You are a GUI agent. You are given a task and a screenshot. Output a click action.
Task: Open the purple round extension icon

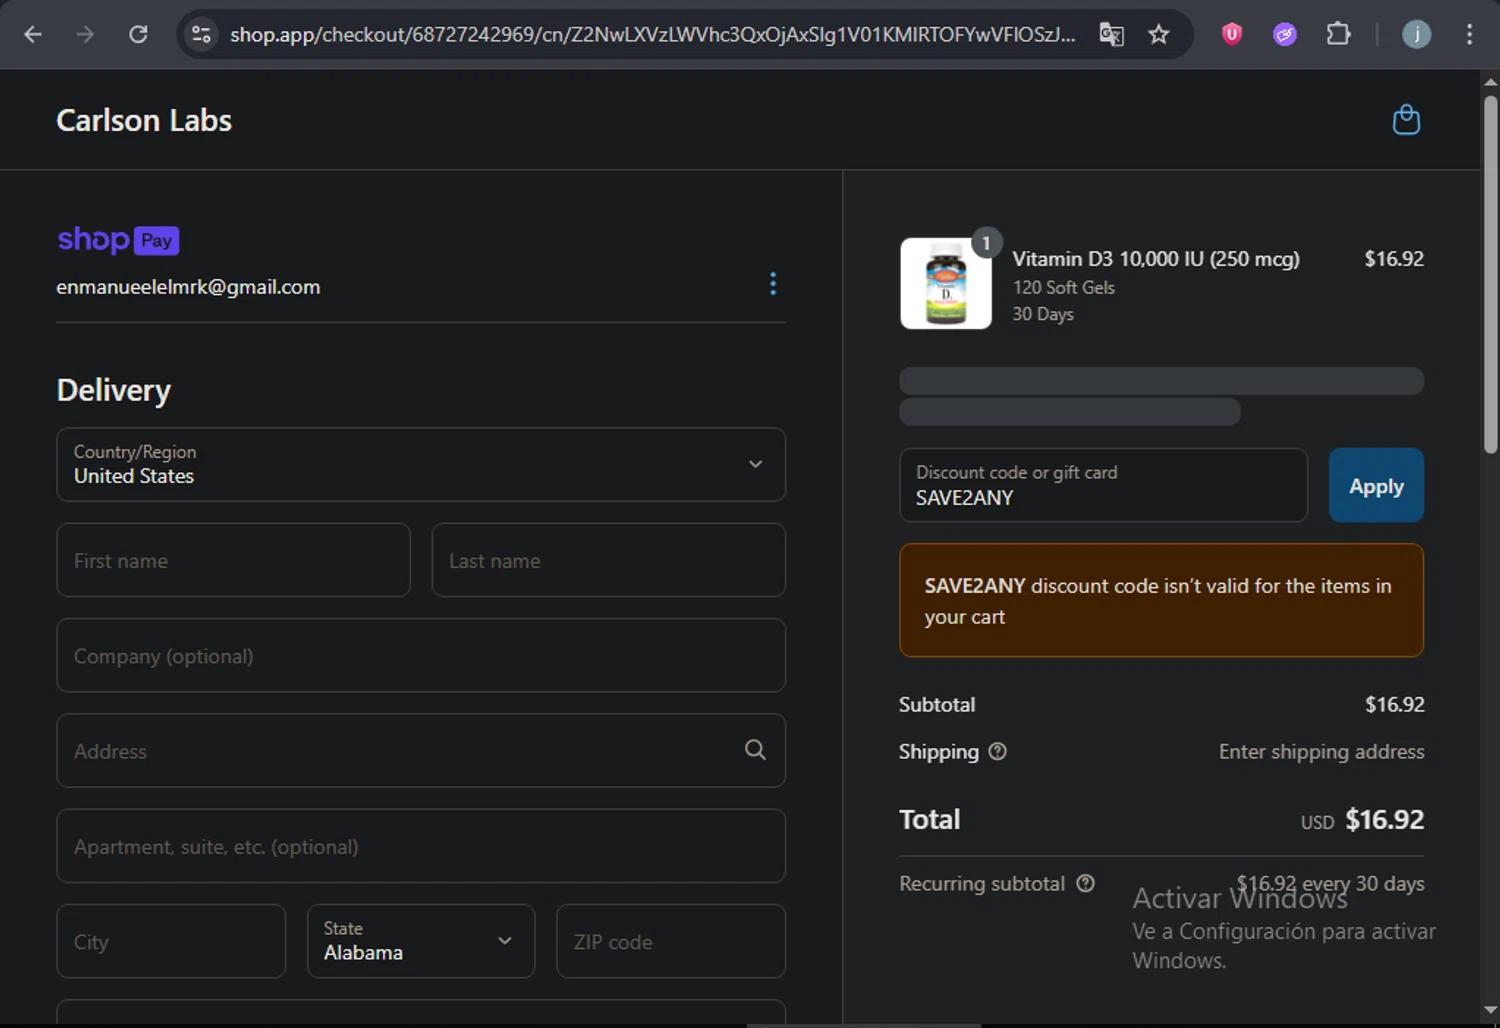coord(1285,35)
